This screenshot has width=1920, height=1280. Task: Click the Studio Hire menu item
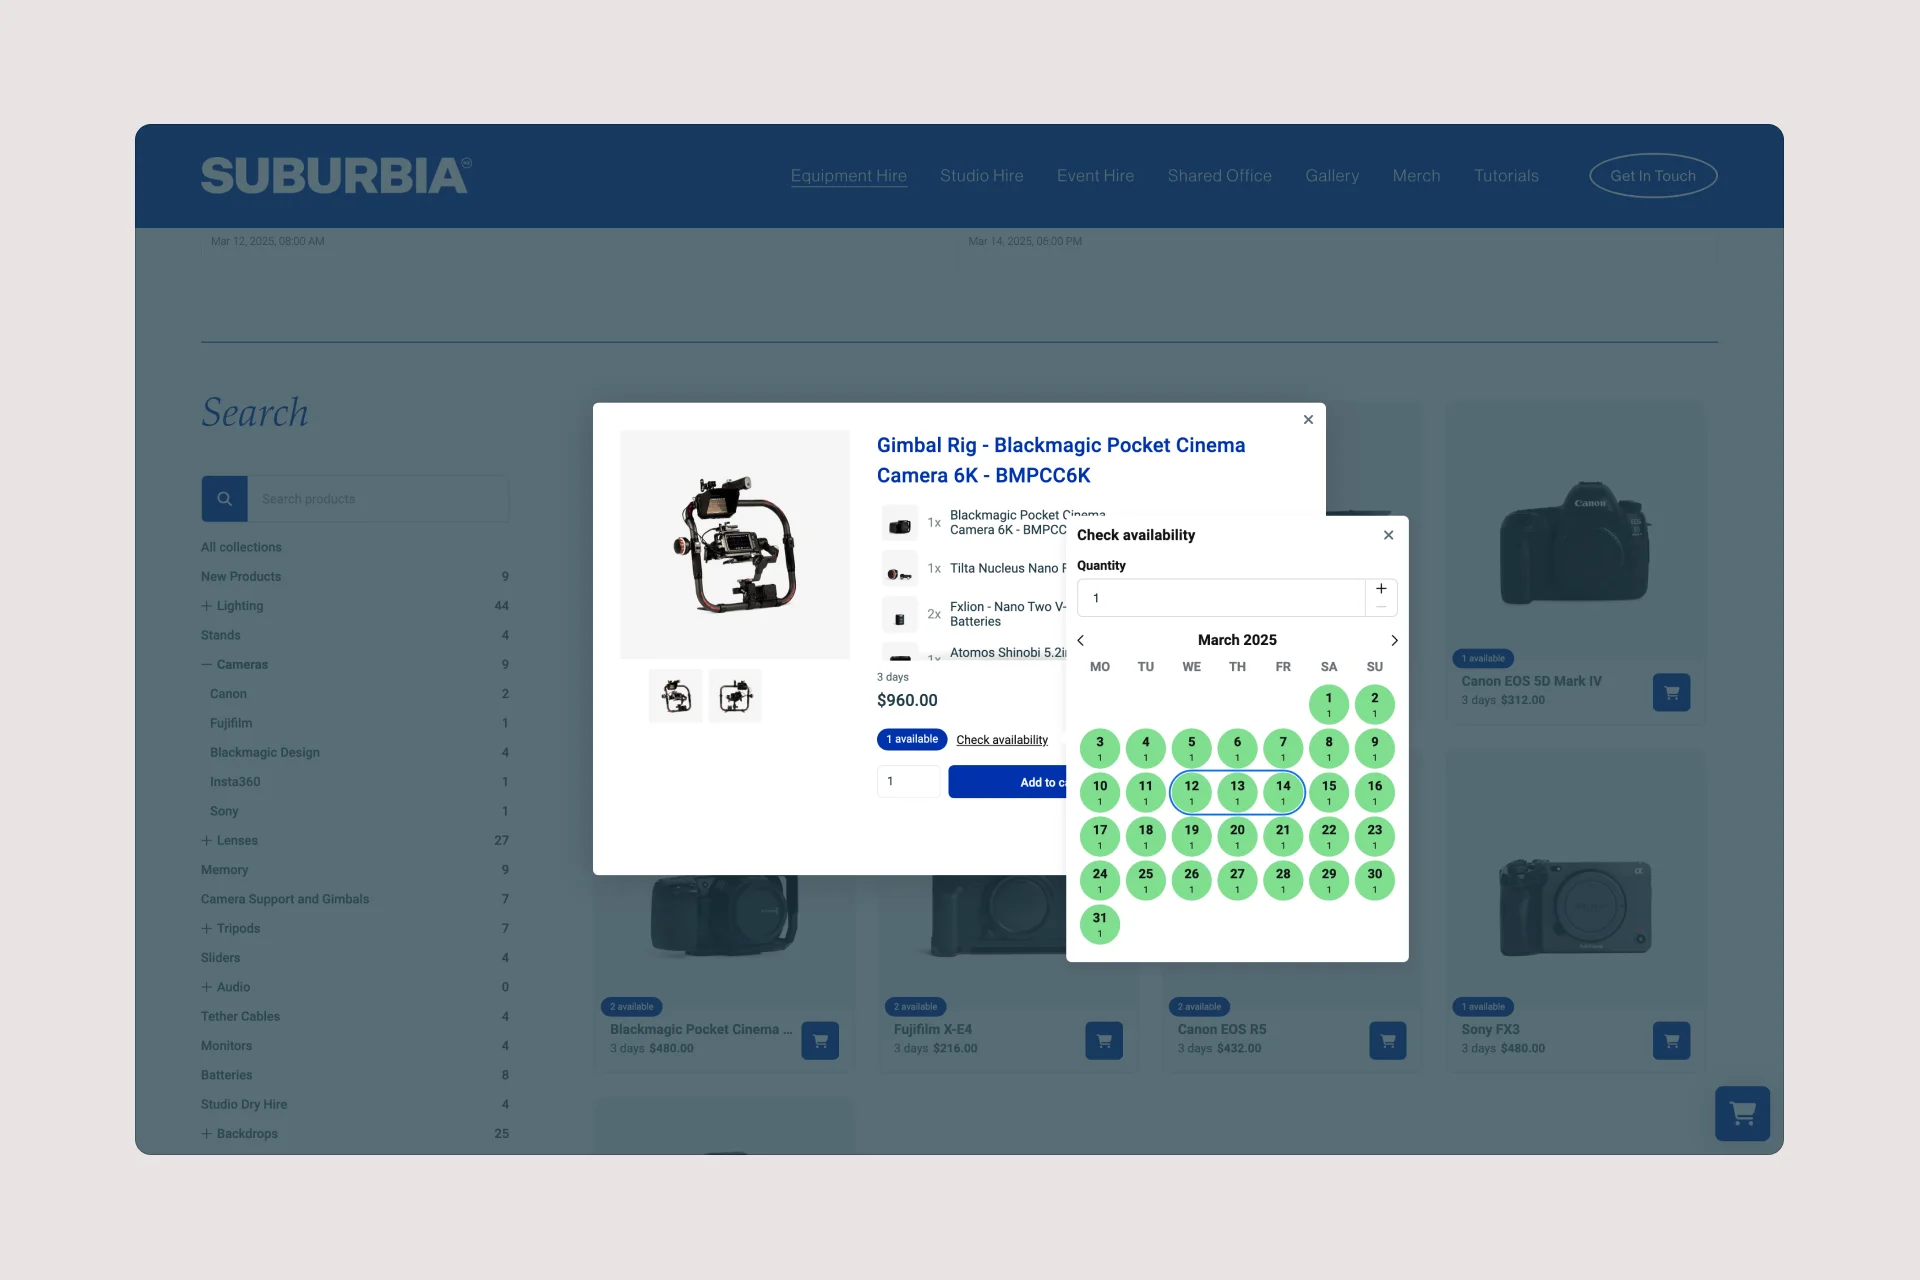pos(979,174)
